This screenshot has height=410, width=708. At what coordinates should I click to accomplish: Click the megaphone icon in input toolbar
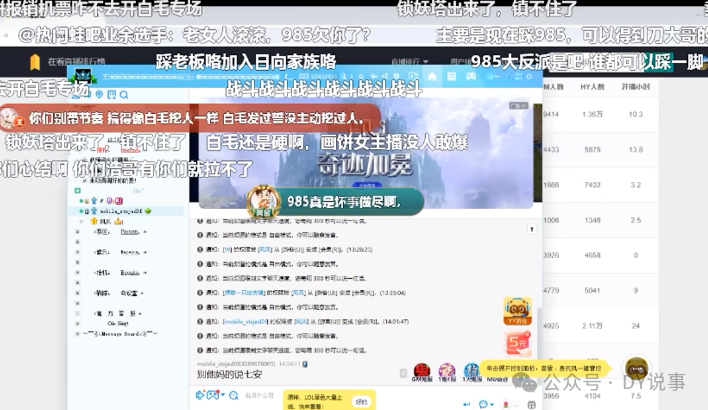point(200,396)
